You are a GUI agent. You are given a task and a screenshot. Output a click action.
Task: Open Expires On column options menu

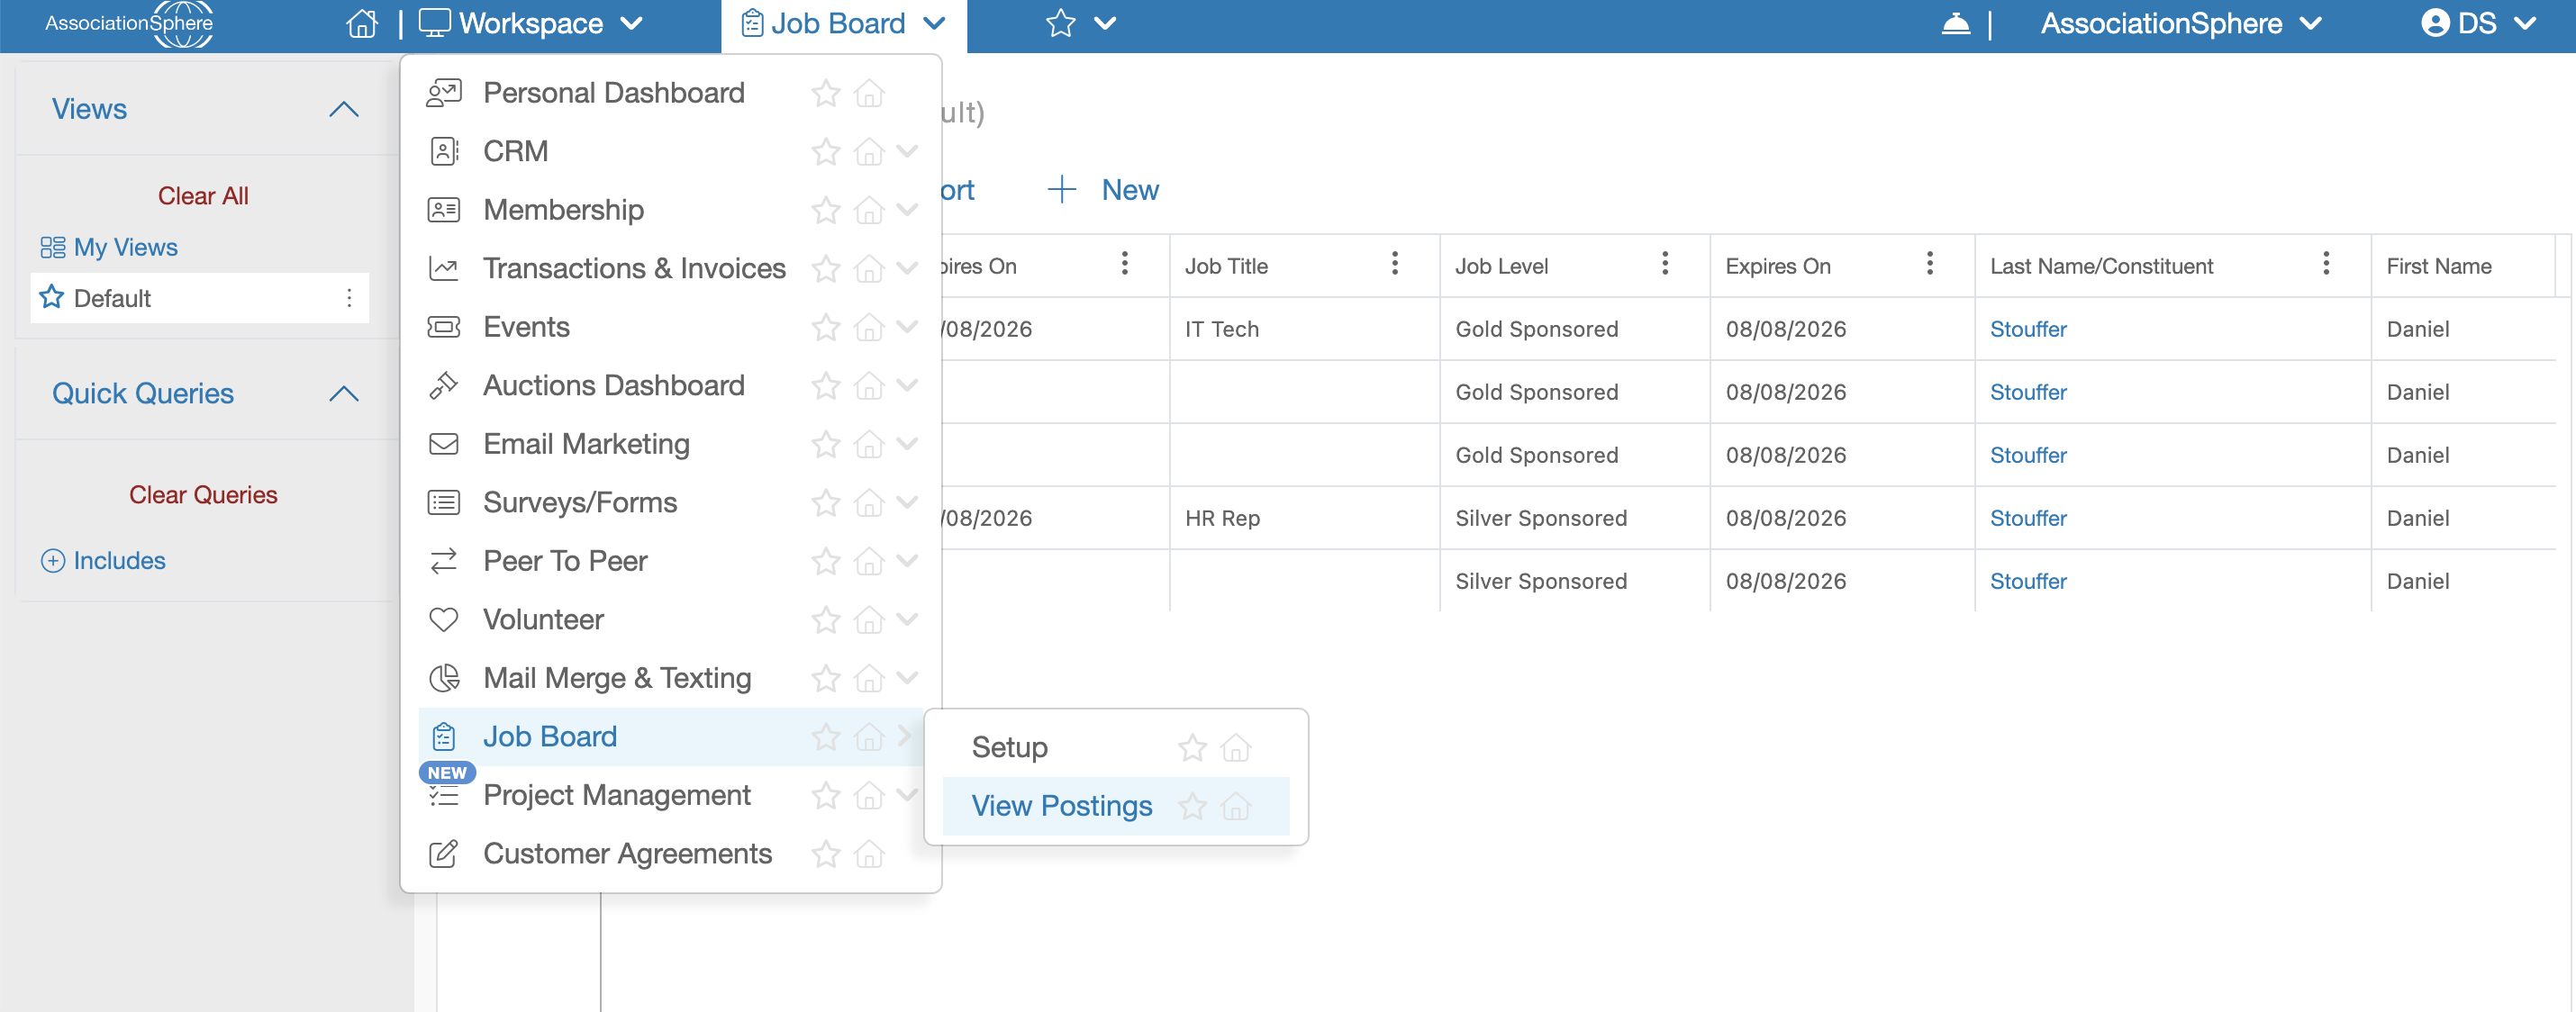(x=1929, y=264)
